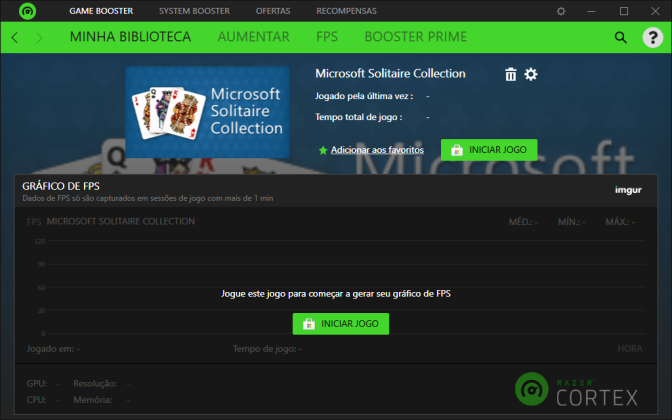The image size is (672, 420).
Task: Close the Razer Cortex window
Action: pyautogui.click(x=655, y=11)
